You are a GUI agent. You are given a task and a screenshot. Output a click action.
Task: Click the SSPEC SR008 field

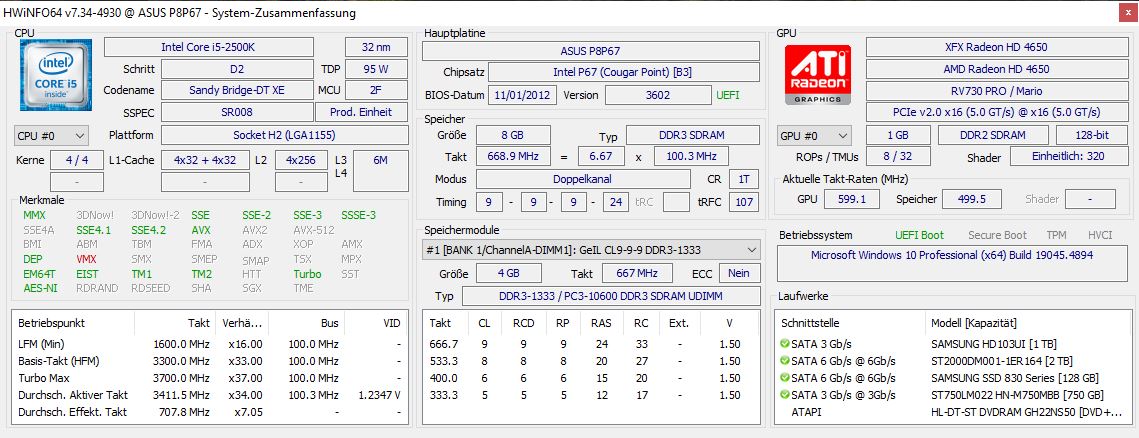coord(237,113)
